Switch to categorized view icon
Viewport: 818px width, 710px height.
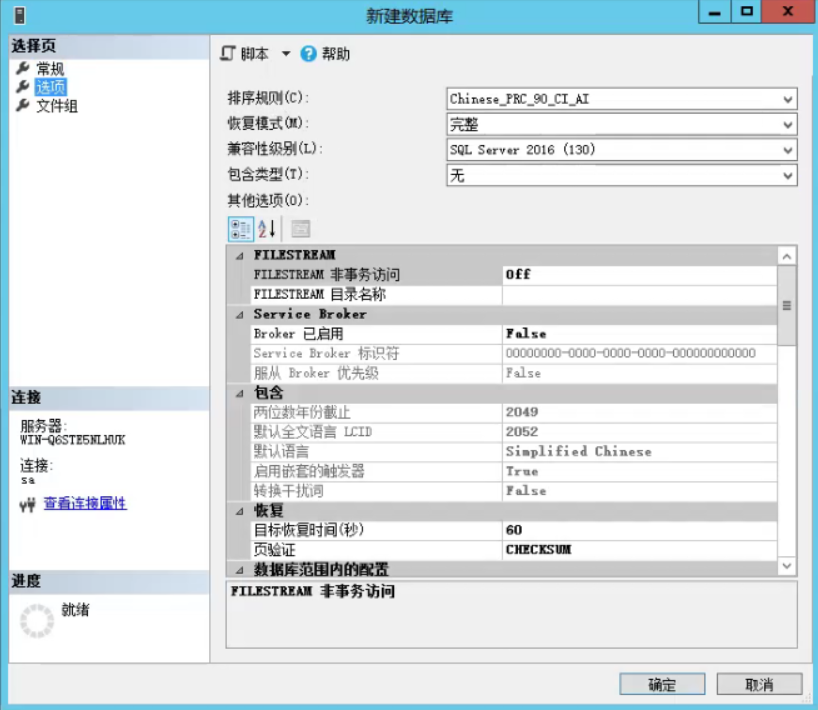coord(241,229)
